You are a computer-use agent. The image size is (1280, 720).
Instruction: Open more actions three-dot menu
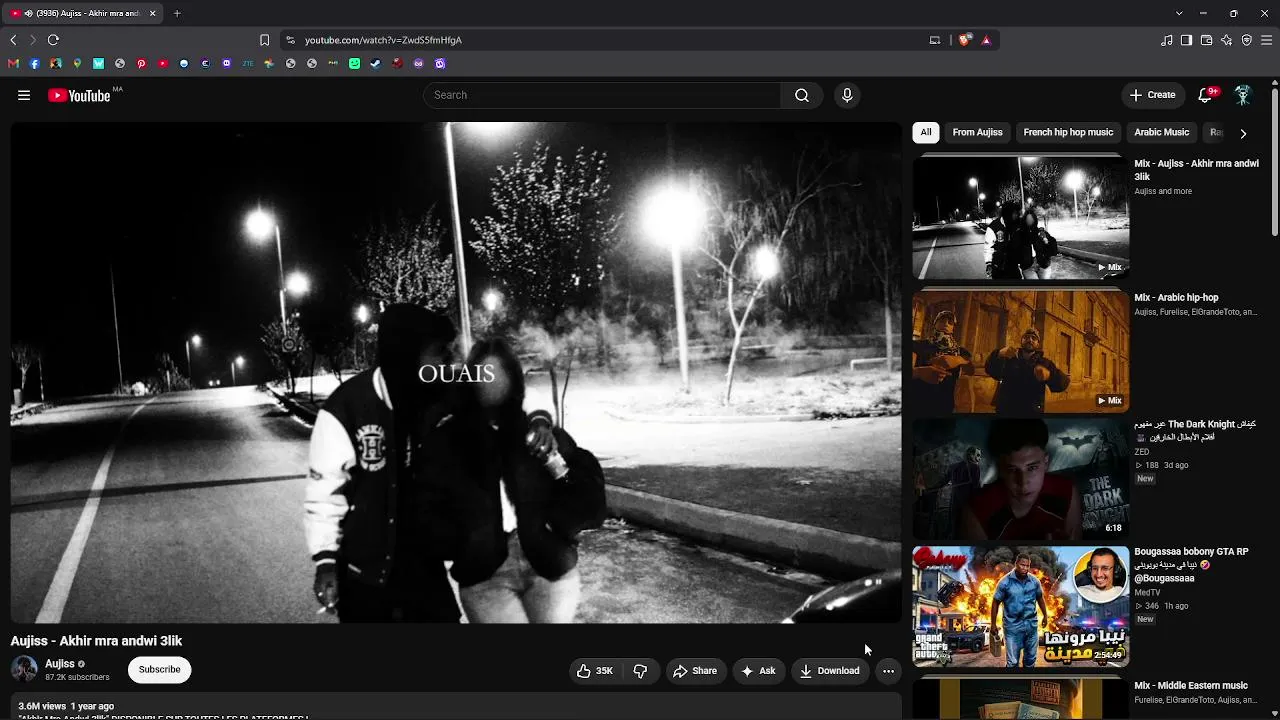[888, 671]
